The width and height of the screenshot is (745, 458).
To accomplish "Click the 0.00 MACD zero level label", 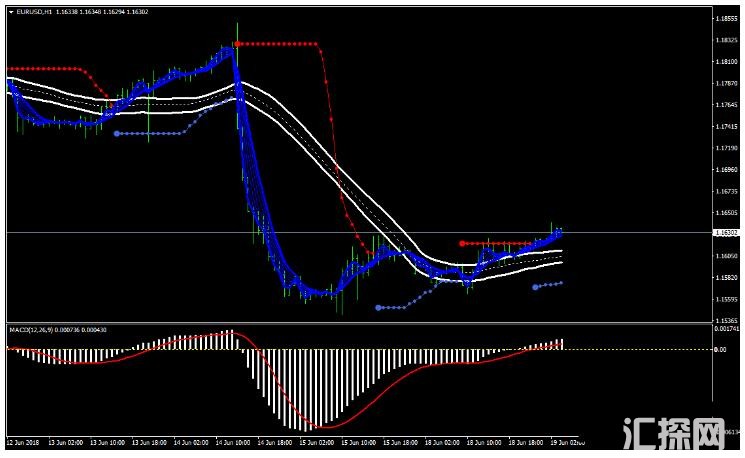I will [720, 350].
